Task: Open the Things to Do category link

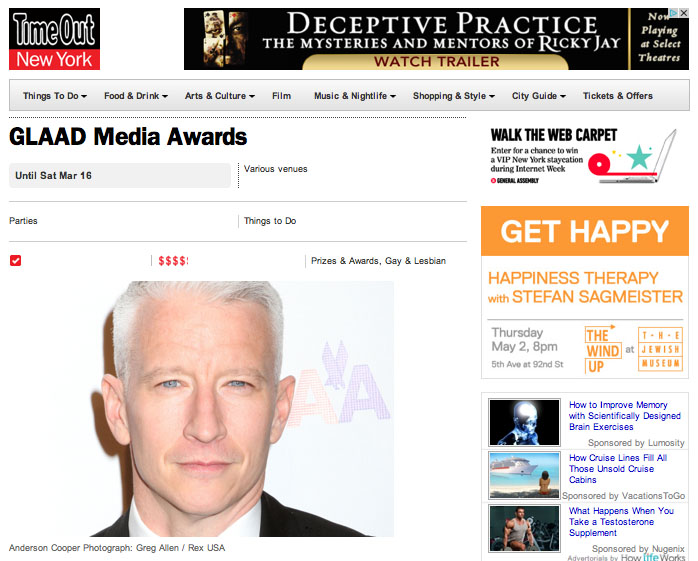Action: coord(270,221)
